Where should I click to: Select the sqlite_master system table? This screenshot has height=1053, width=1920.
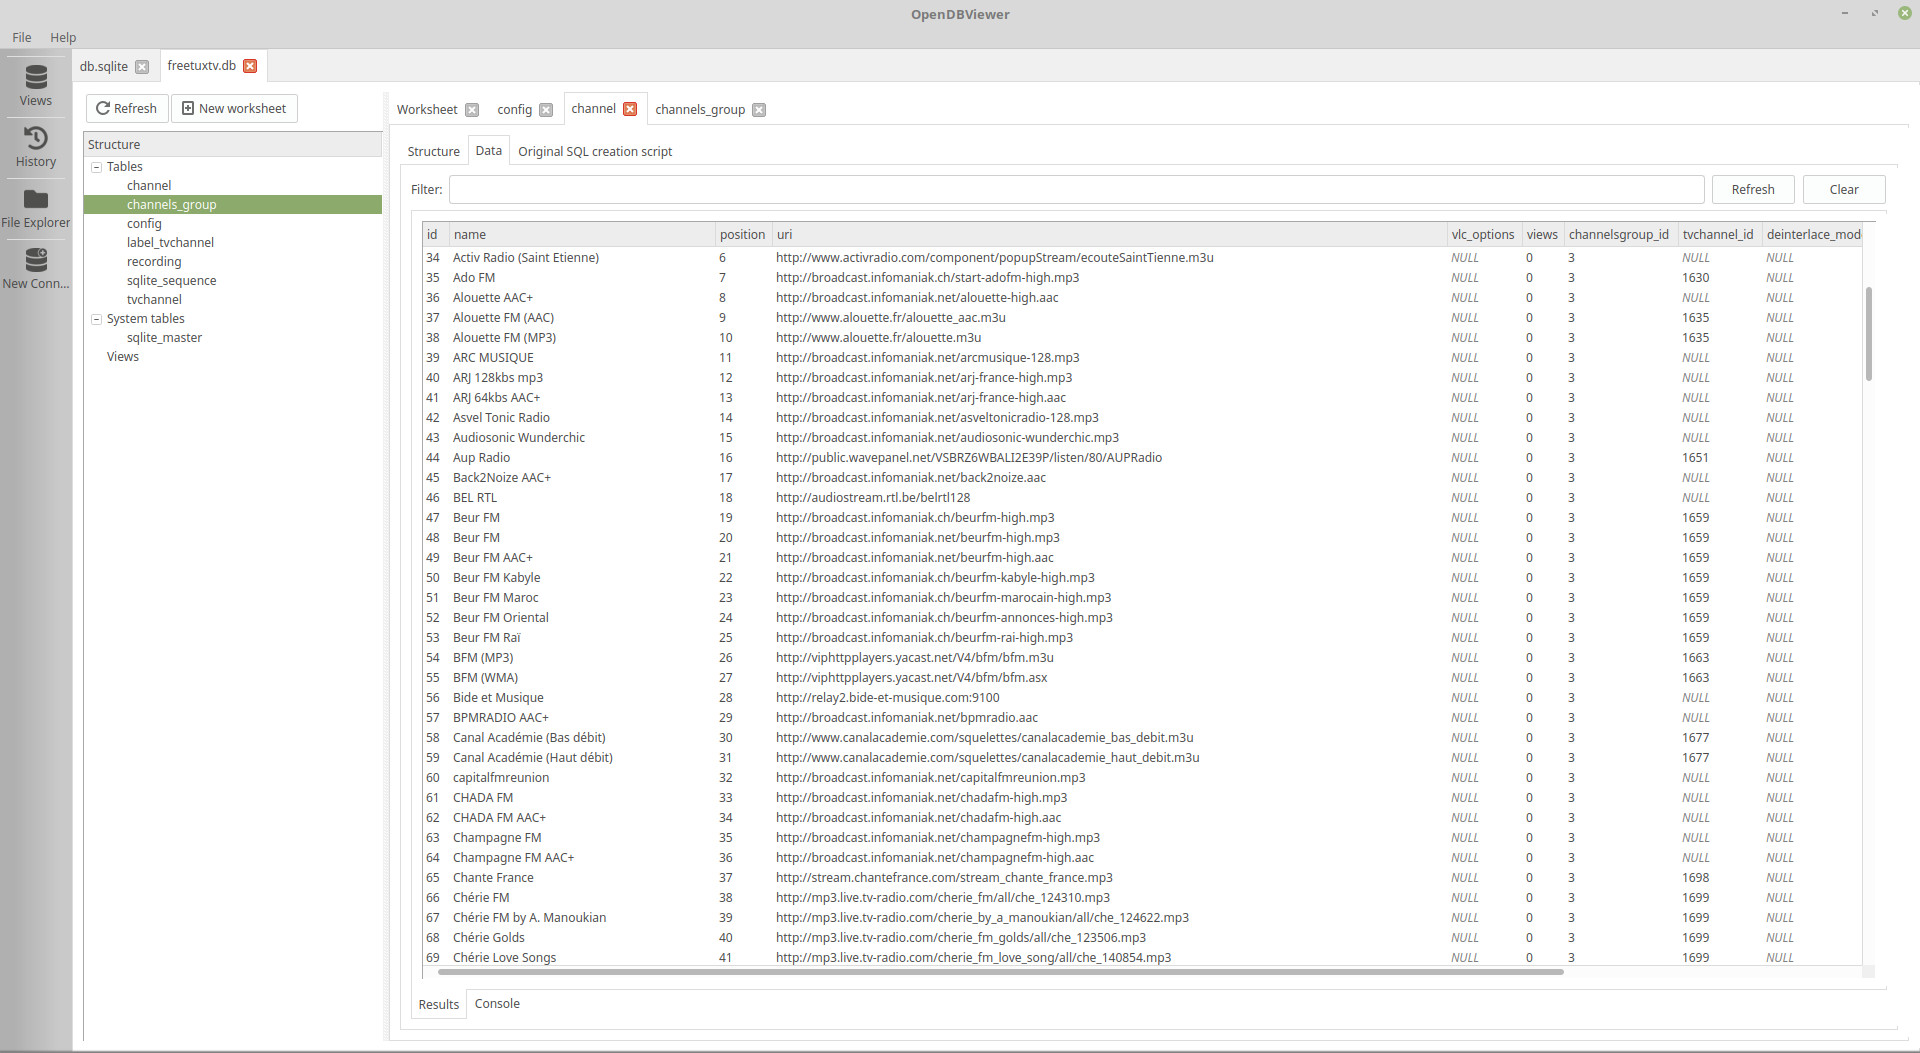[164, 338]
